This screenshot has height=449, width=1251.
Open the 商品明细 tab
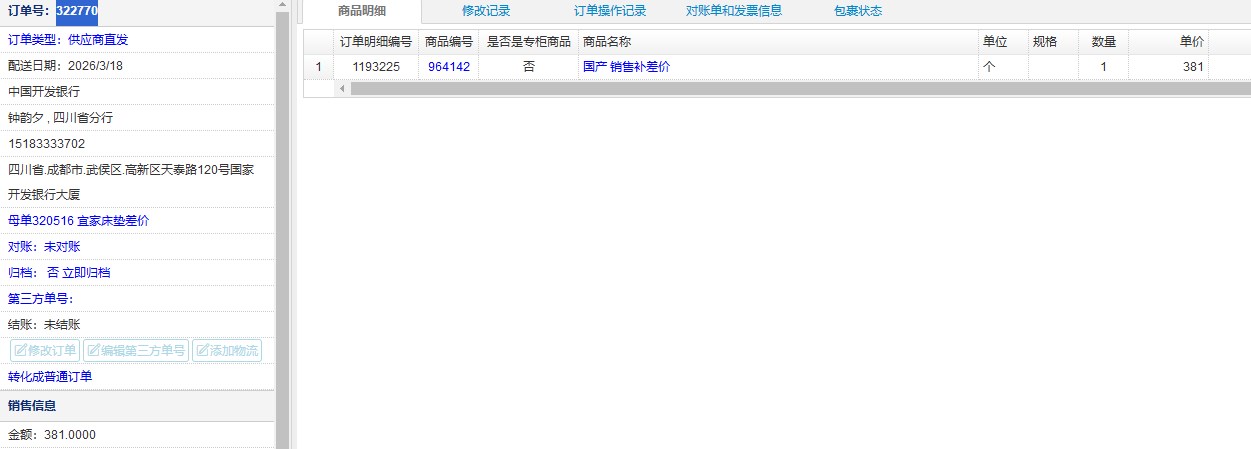pos(362,11)
